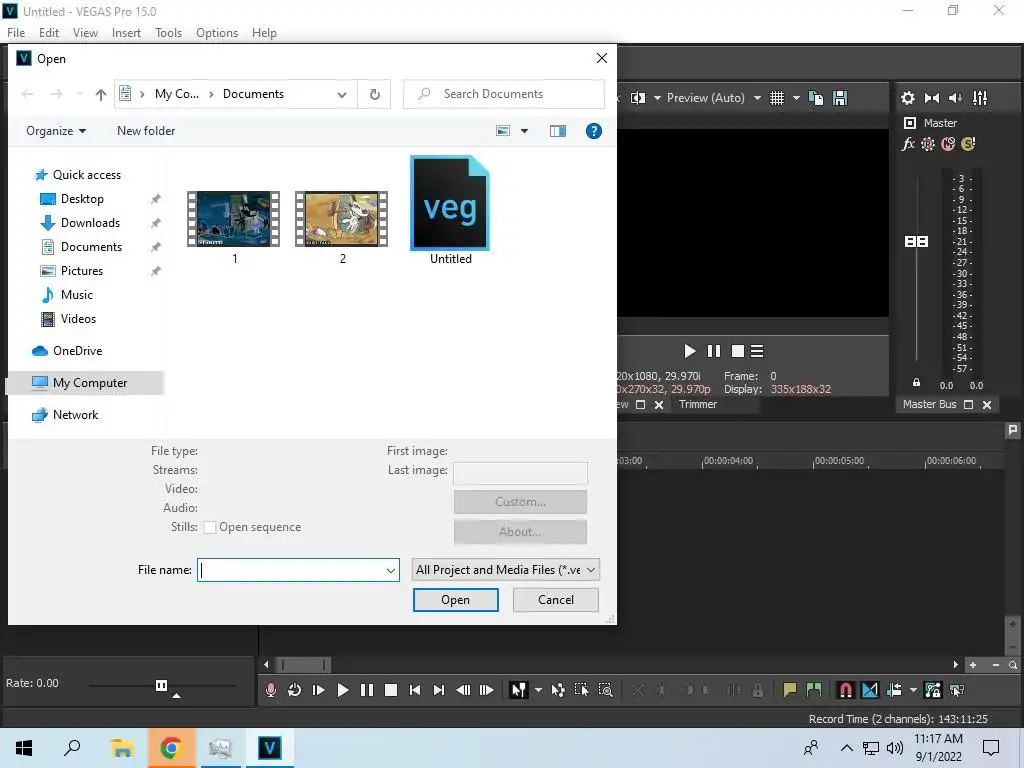
Task: Toggle Automatic Crossfades icon
Action: (870, 690)
